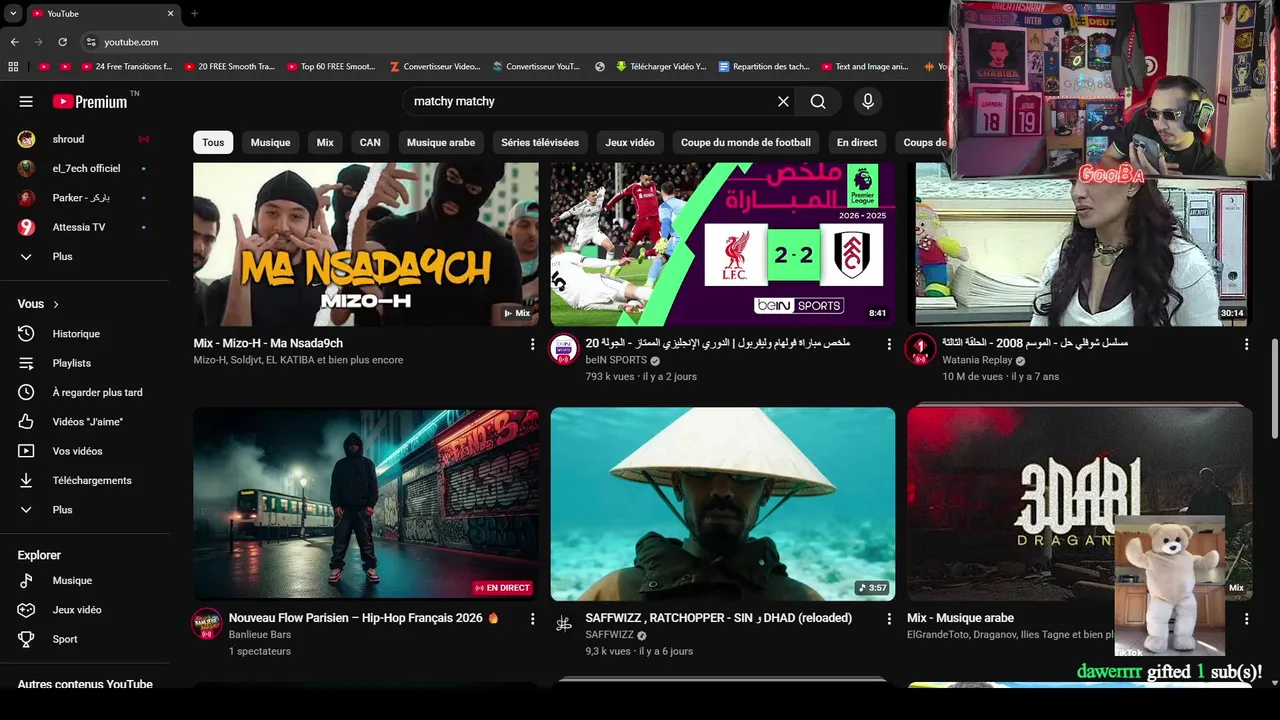Open the Parker subscription entry
The height and width of the screenshot is (720, 1280).
(x=85, y=198)
